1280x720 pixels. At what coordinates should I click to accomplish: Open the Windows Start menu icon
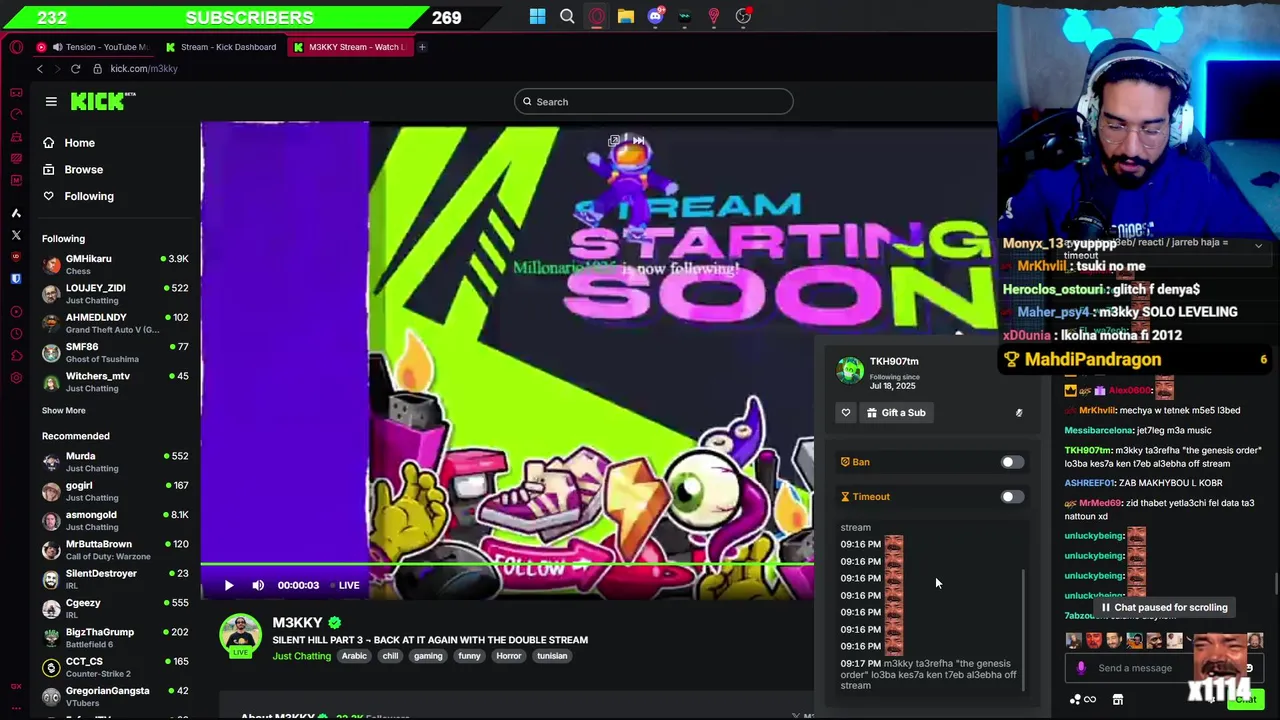tap(538, 16)
